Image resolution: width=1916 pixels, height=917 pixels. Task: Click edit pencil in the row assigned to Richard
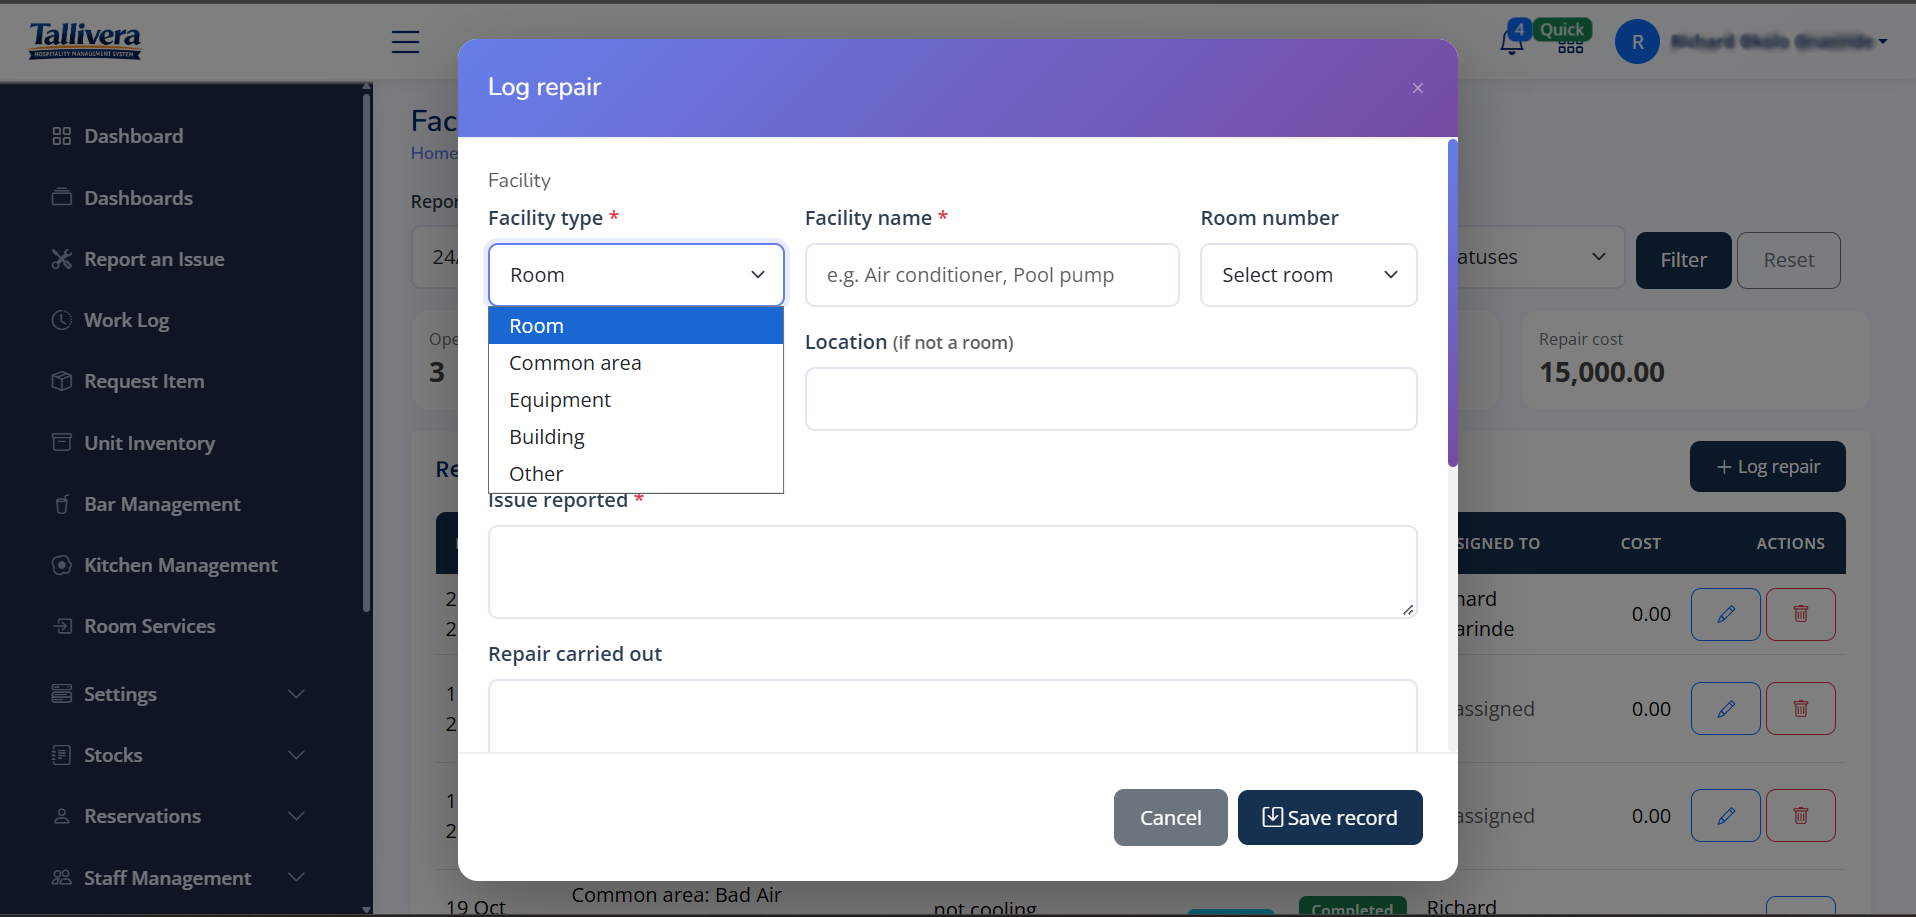point(1725,614)
